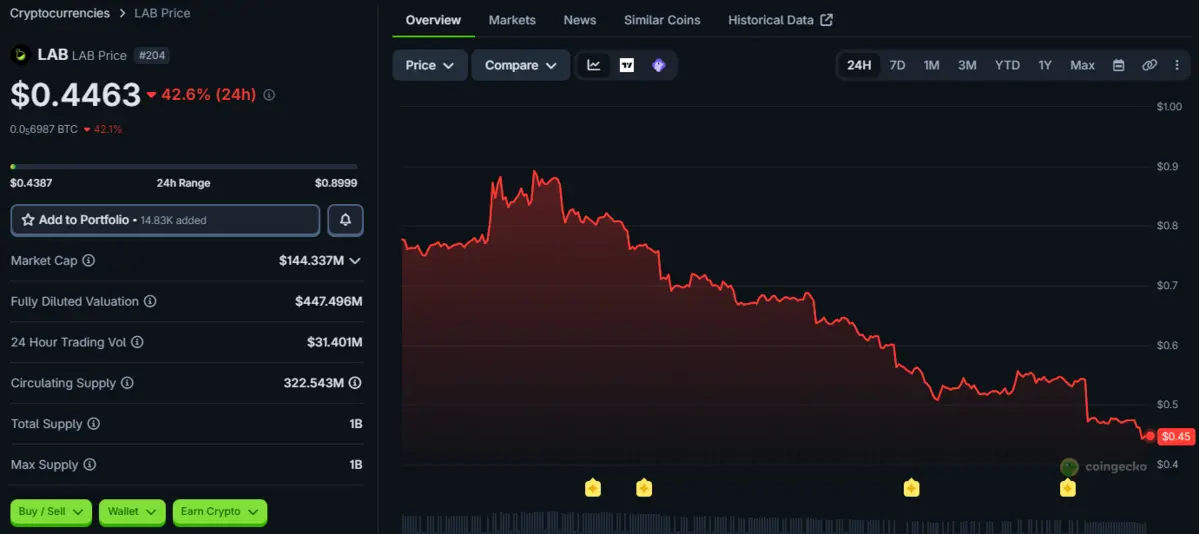Switch to line chart view icon

(x=593, y=65)
